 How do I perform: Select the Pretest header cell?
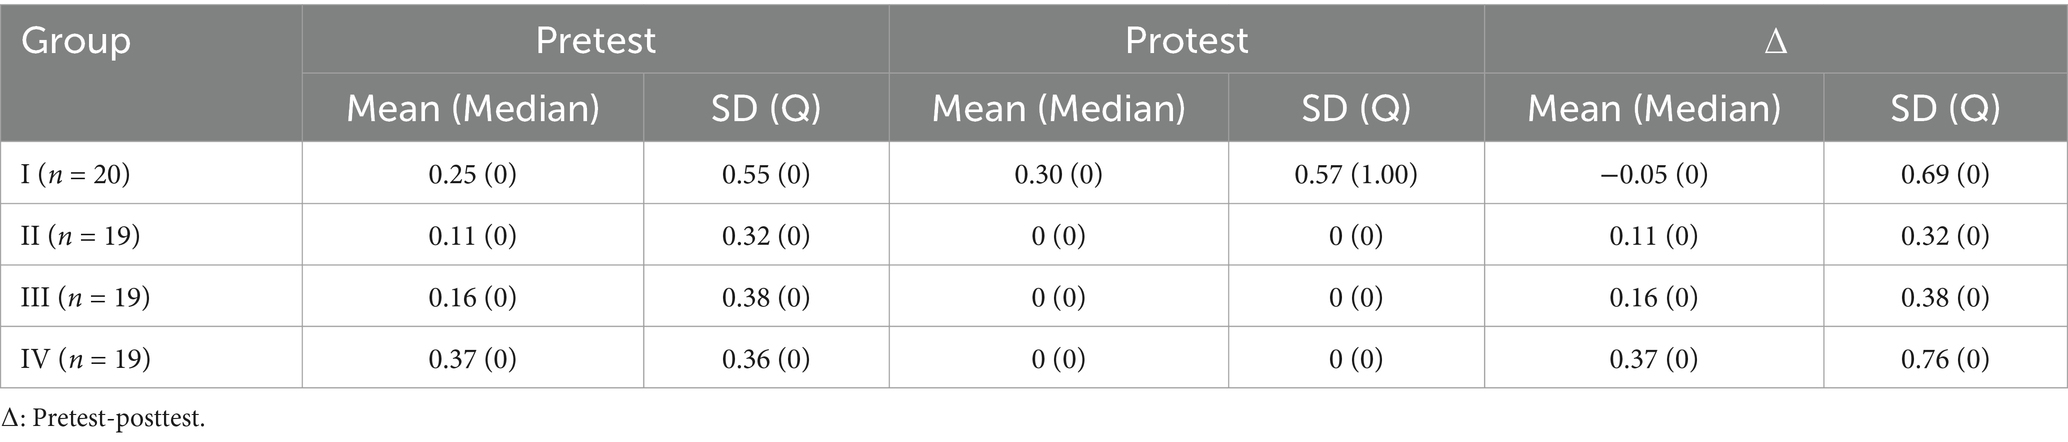tap(596, 40)
